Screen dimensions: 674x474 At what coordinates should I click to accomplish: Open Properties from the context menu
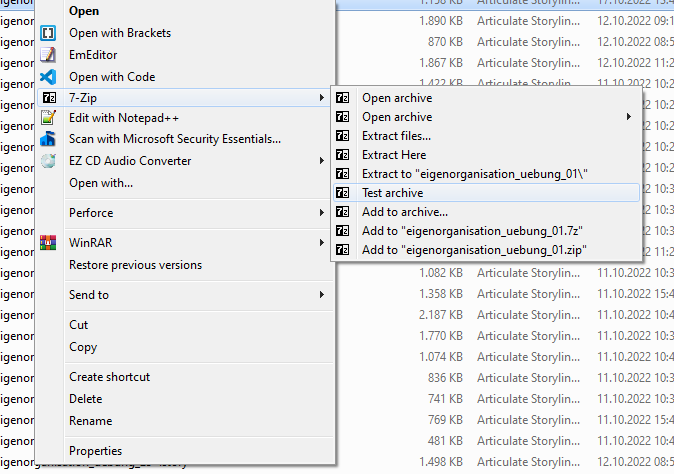tap(95, 451)
